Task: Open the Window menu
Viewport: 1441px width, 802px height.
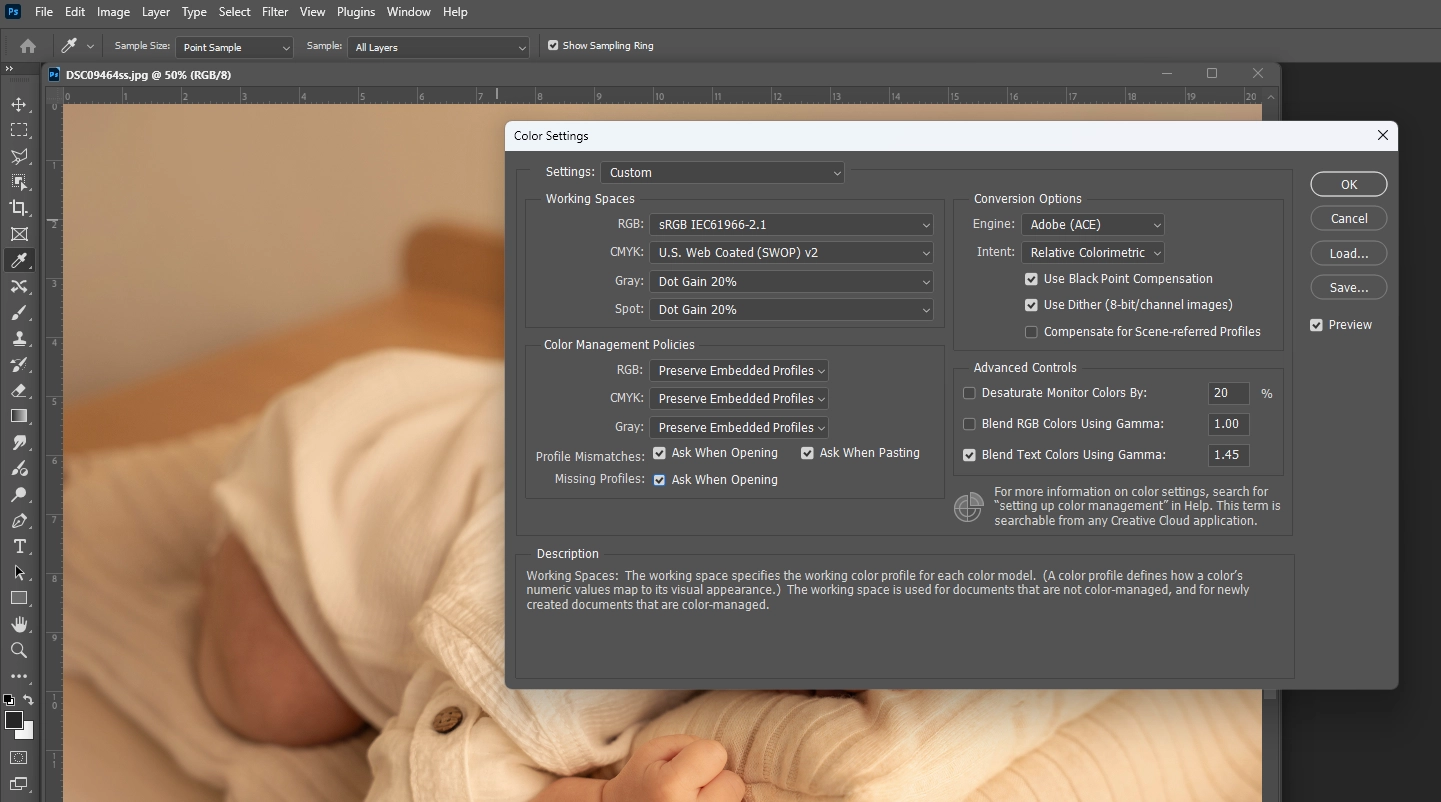Action: [x=408, y=12]
